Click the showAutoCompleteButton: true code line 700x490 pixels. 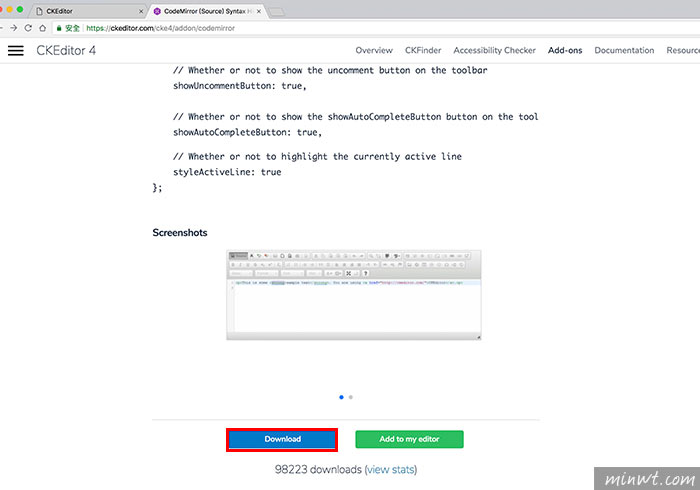click(247, 132)
